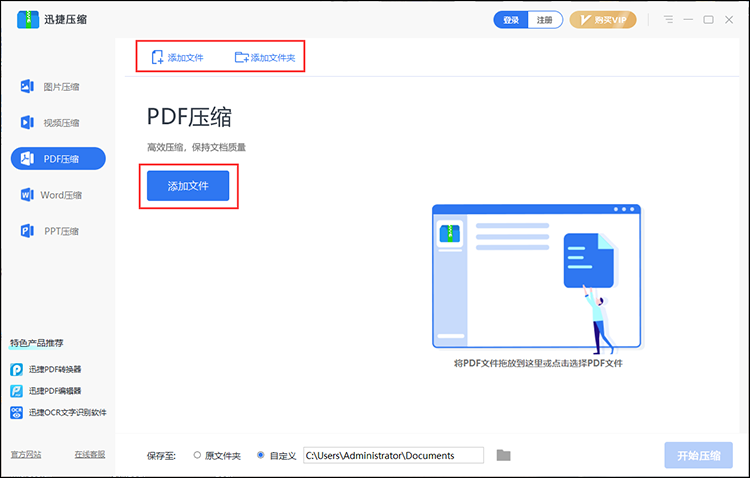Click the 开始压缩 start button
This screenshot has height=478, width=750.
tap(698, 456)
